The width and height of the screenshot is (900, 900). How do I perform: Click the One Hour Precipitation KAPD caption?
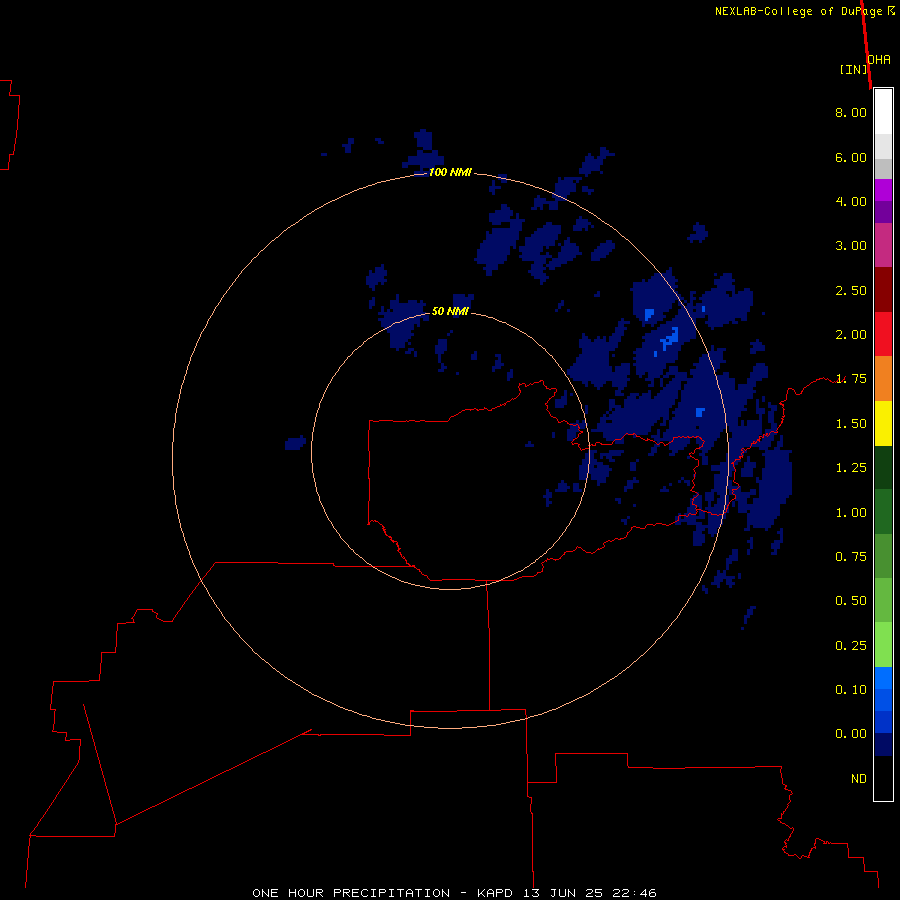454,893
